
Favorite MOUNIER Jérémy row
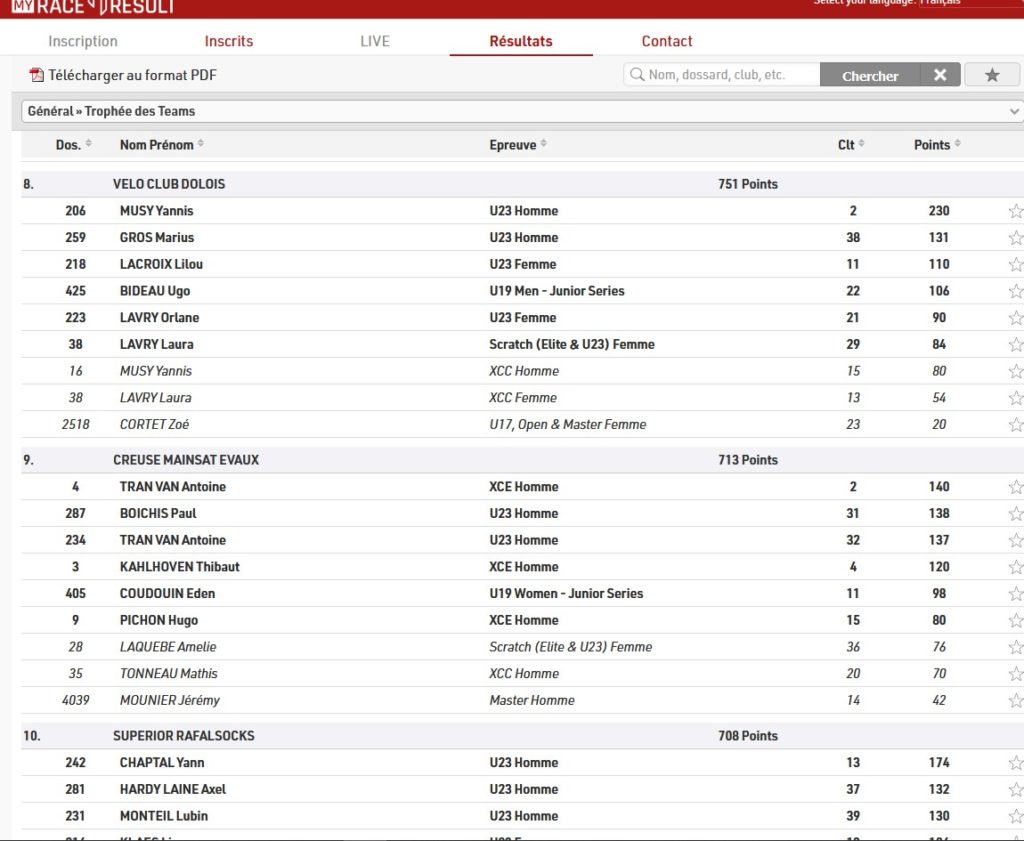tap(1016, 701)
